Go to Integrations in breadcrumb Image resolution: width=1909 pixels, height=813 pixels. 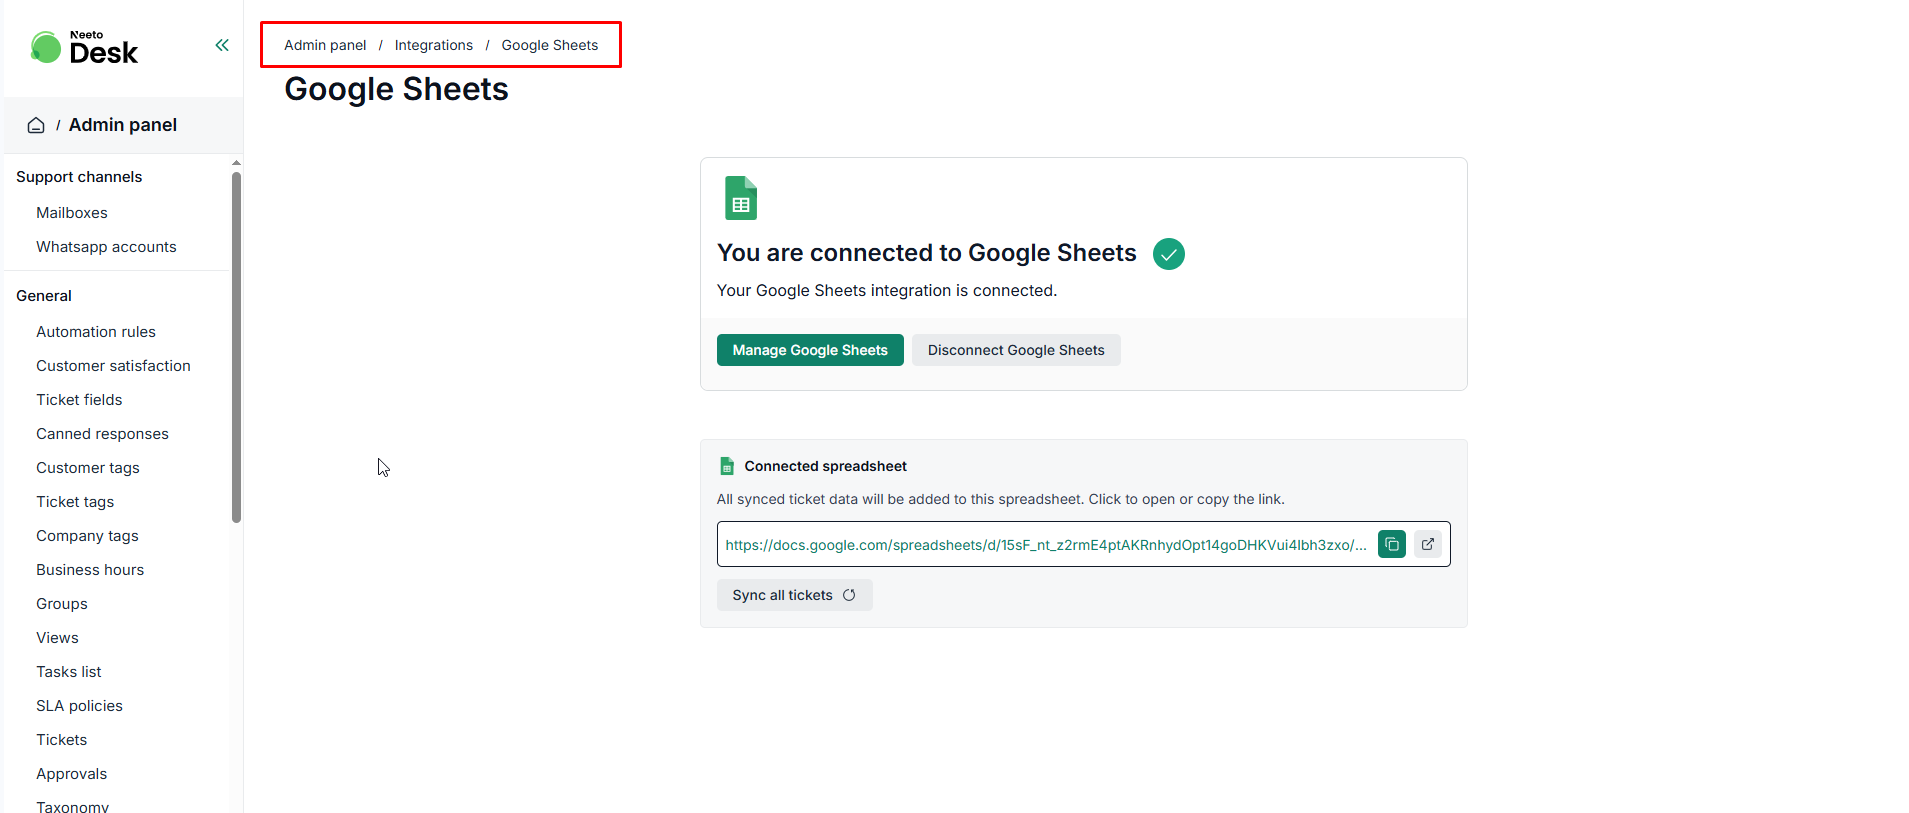tap(433, 45)
